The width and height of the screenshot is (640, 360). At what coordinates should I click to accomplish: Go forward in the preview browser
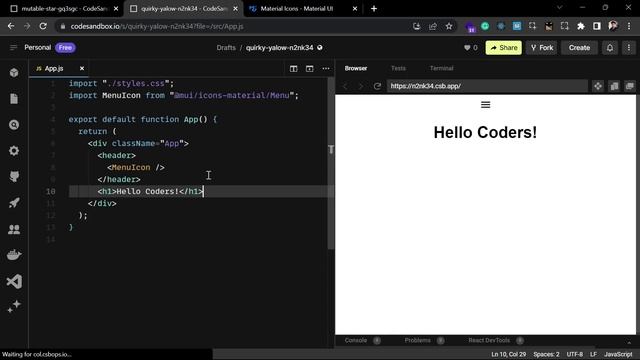(x=361, y=86)
